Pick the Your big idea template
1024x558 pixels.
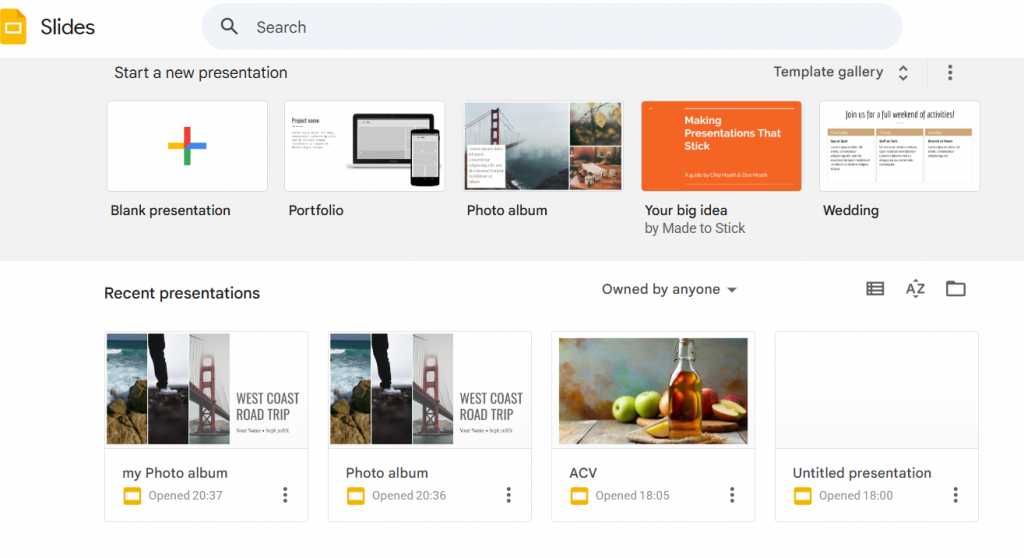(x=721, y=146)
